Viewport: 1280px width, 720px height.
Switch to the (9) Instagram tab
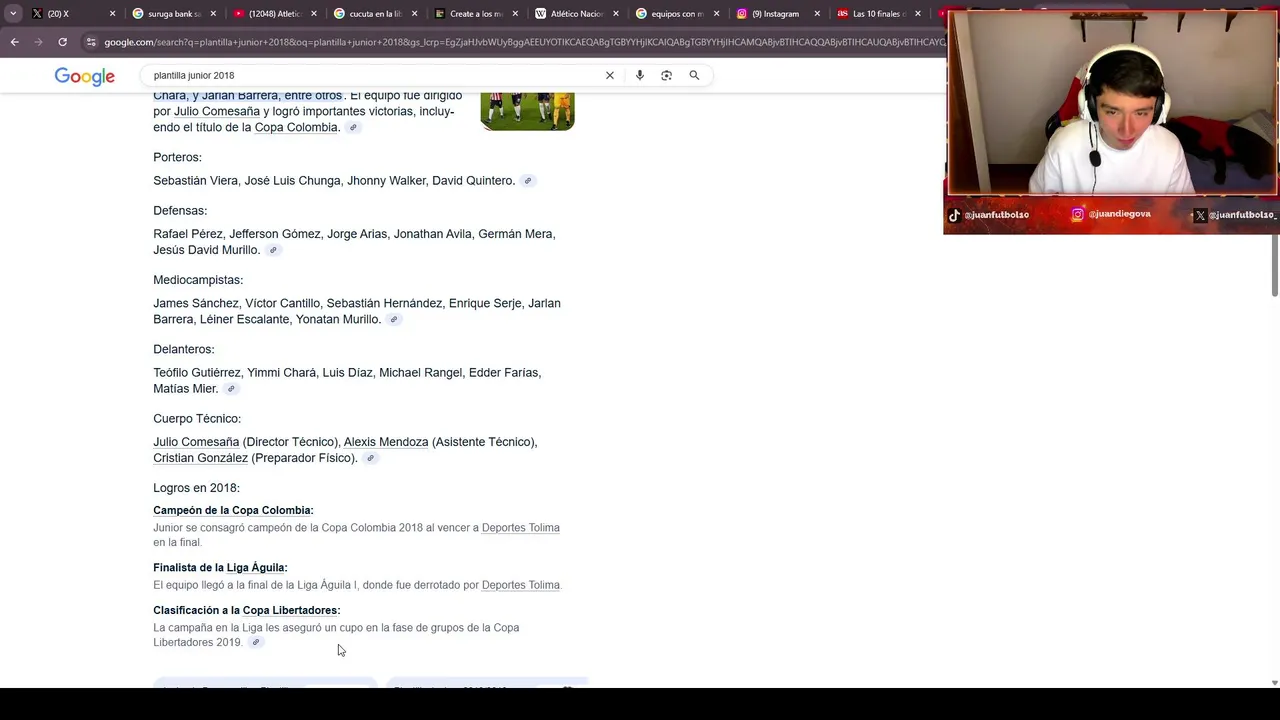pyautogui.click(x=778, y=14)
